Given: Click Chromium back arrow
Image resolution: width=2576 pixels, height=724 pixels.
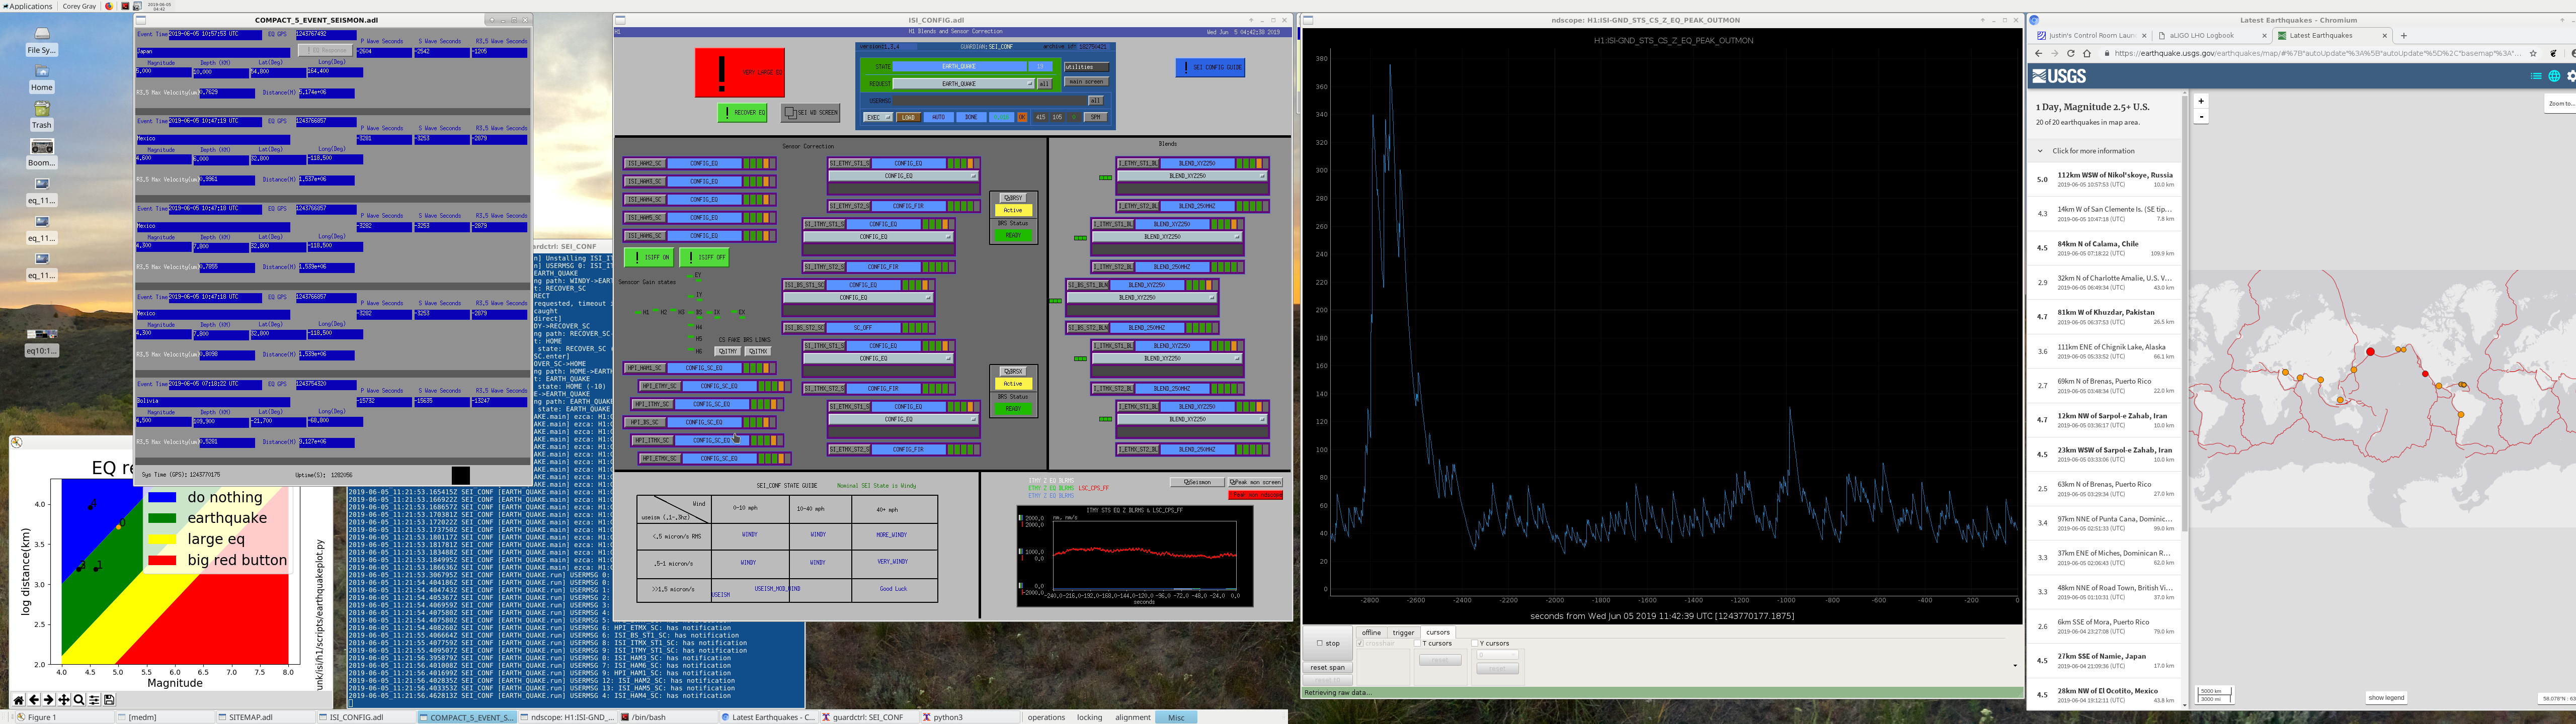Looking at the screenshot, I should pos(2038,53).
